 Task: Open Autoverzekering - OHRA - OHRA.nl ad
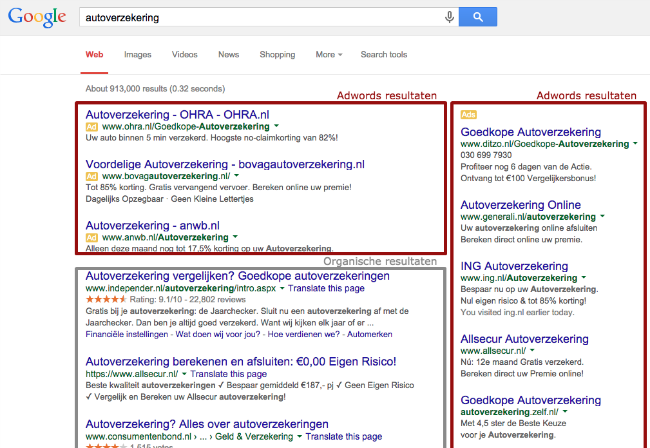point(177,114)
